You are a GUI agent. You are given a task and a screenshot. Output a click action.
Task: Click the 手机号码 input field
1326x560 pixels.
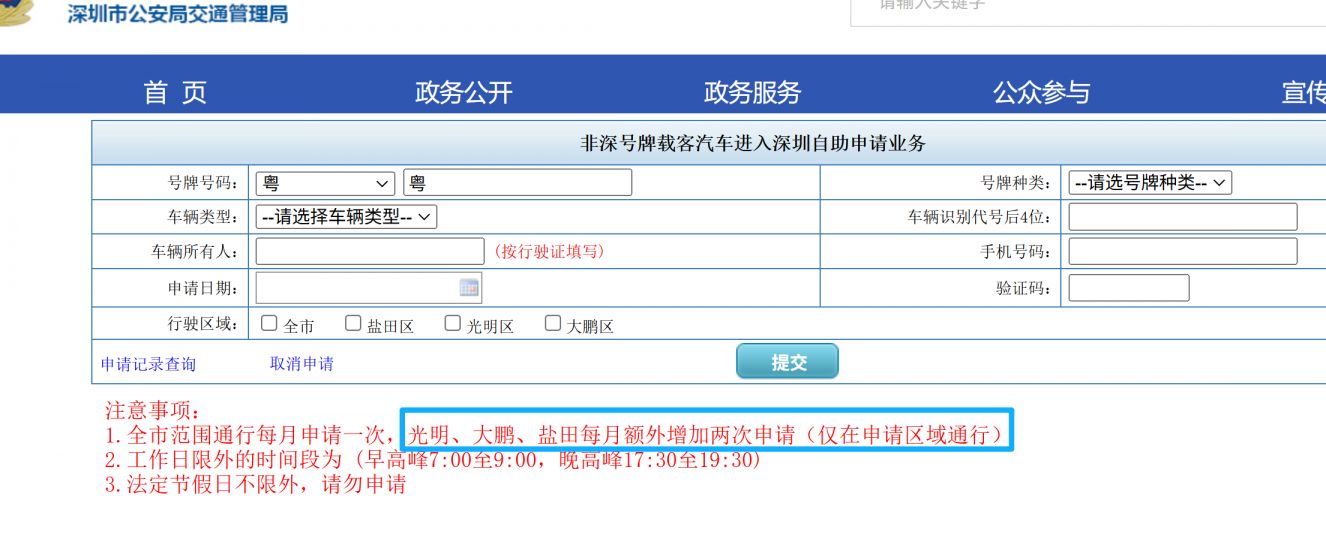1182,251
